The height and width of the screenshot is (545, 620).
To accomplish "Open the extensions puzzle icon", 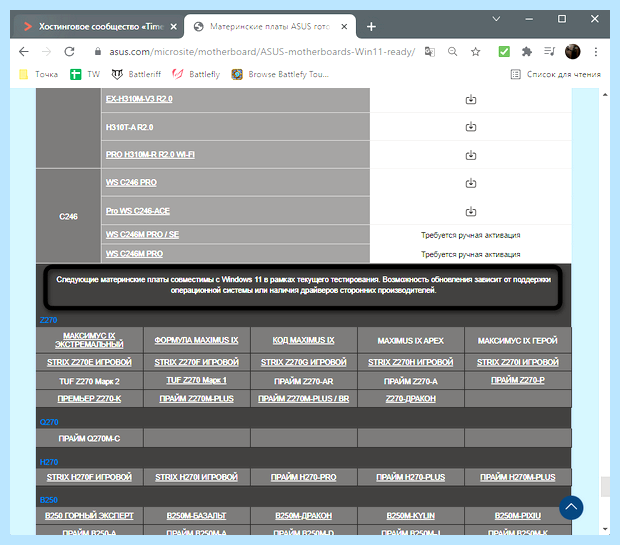I will click(527, 51).
